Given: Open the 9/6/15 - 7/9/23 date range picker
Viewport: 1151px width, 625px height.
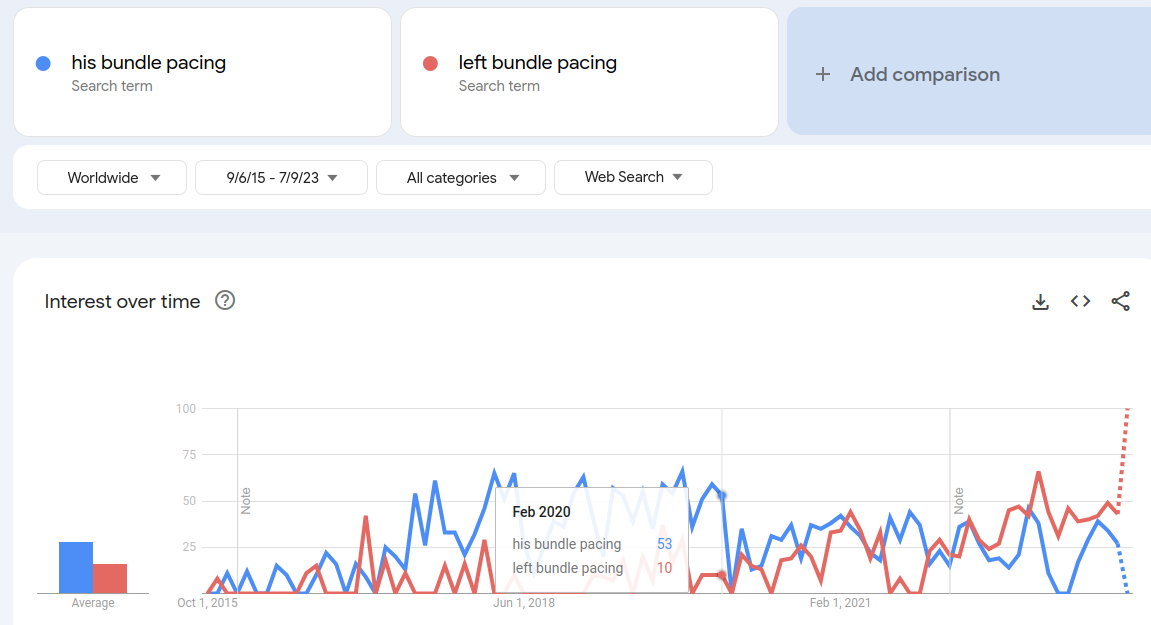Looking at the screenshot, I should click(281, 177).
